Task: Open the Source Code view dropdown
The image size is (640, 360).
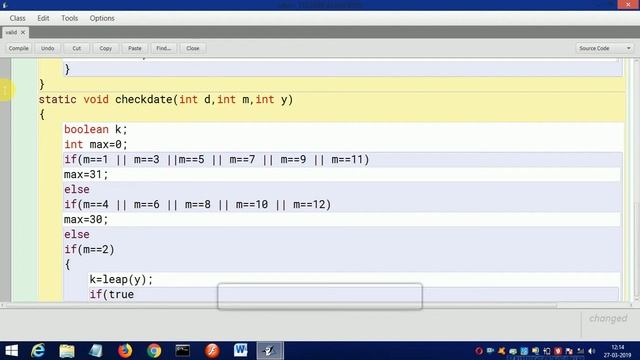Action: (605, 48)
